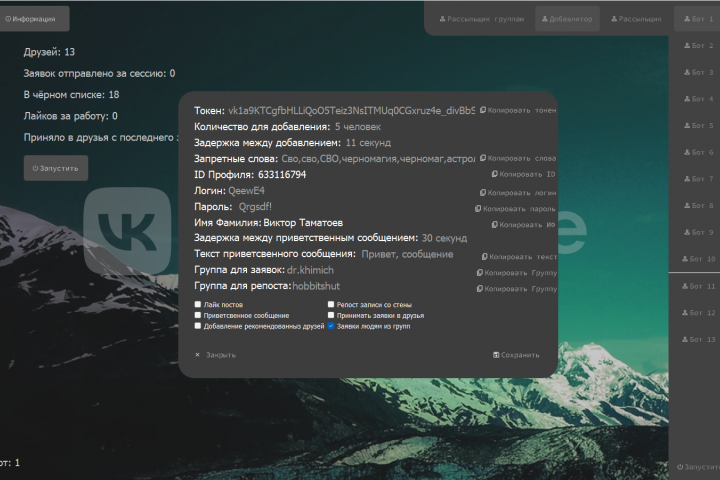
Task: Close the settings dialog with Закрыть
Action: [x=215, y=355]
